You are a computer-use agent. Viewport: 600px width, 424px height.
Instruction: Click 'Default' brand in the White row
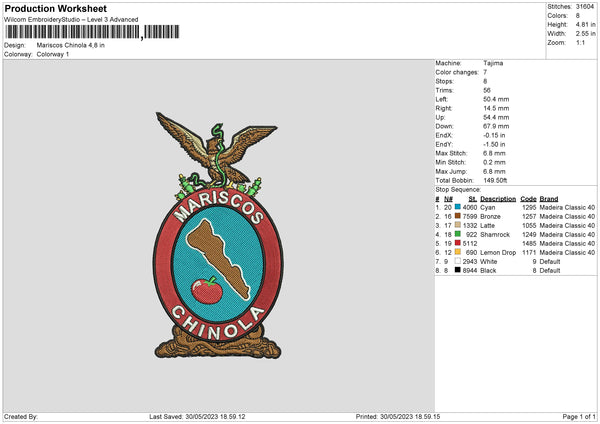pos(549,261)
